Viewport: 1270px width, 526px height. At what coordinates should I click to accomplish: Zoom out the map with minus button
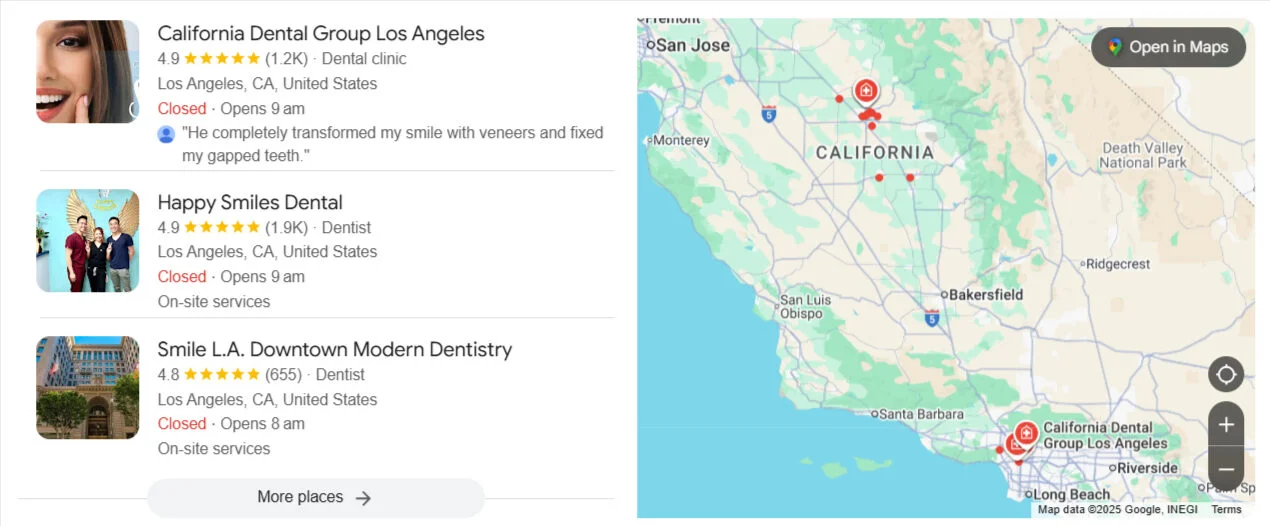(1226, 468)
